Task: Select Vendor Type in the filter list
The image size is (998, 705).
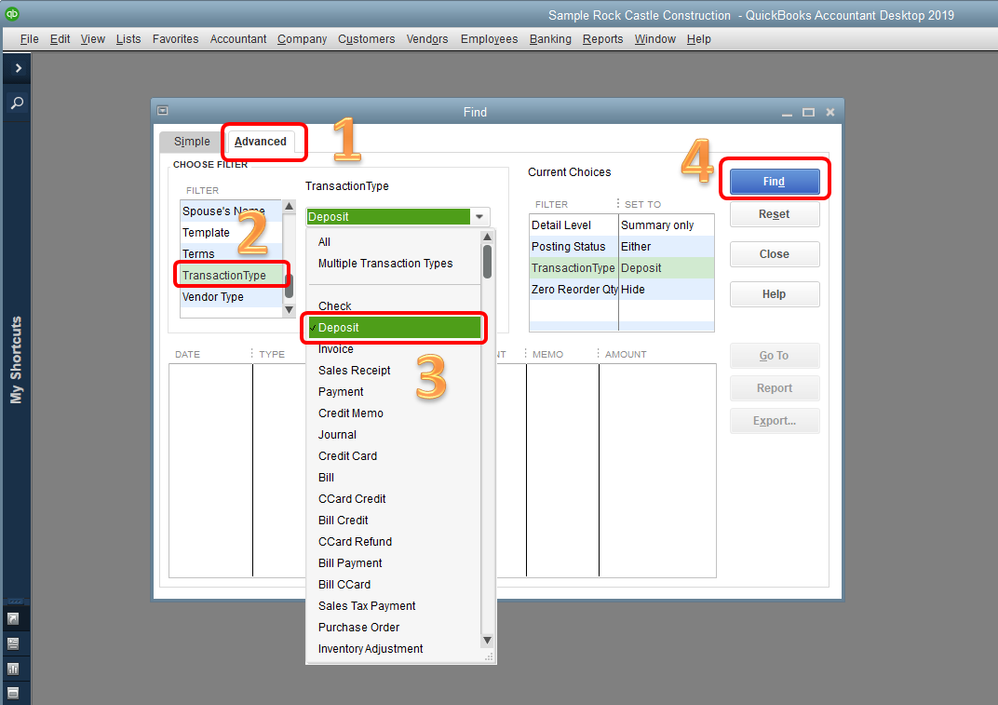Action: [x=231, y=297]
